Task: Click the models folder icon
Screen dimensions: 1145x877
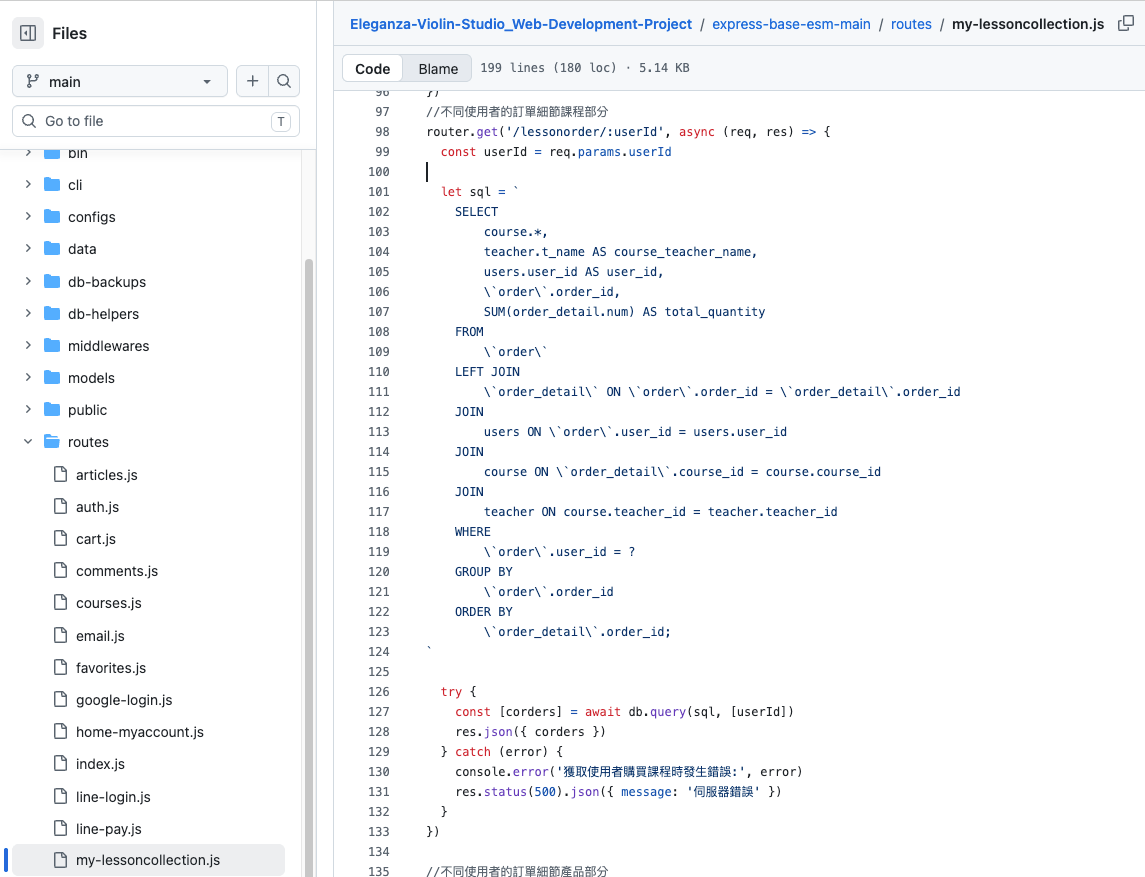Action: [52, 378]
